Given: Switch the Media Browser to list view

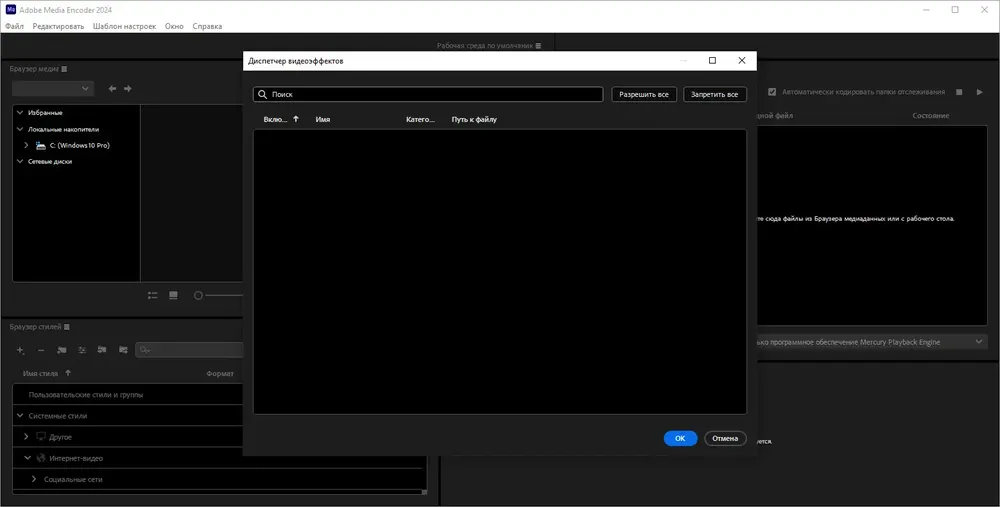Looking at the screenshot, I should [153, 295].
